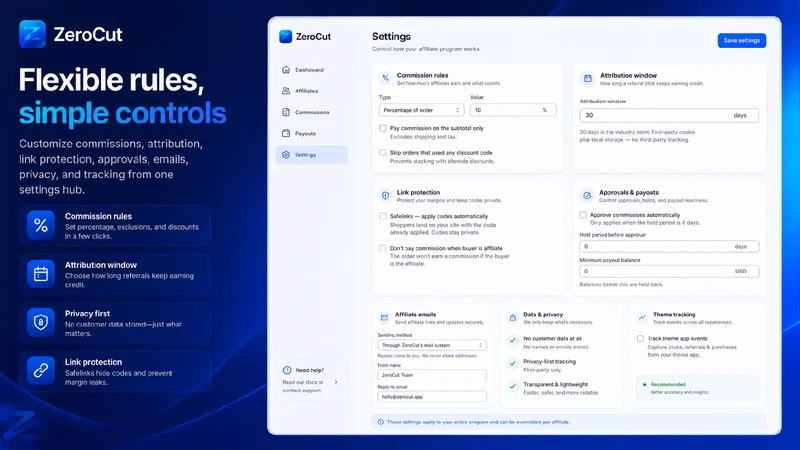The width and height of the screenshot is (800, 450).
Task: Enable Approve commissions automatically
Action: coord(583,215)
